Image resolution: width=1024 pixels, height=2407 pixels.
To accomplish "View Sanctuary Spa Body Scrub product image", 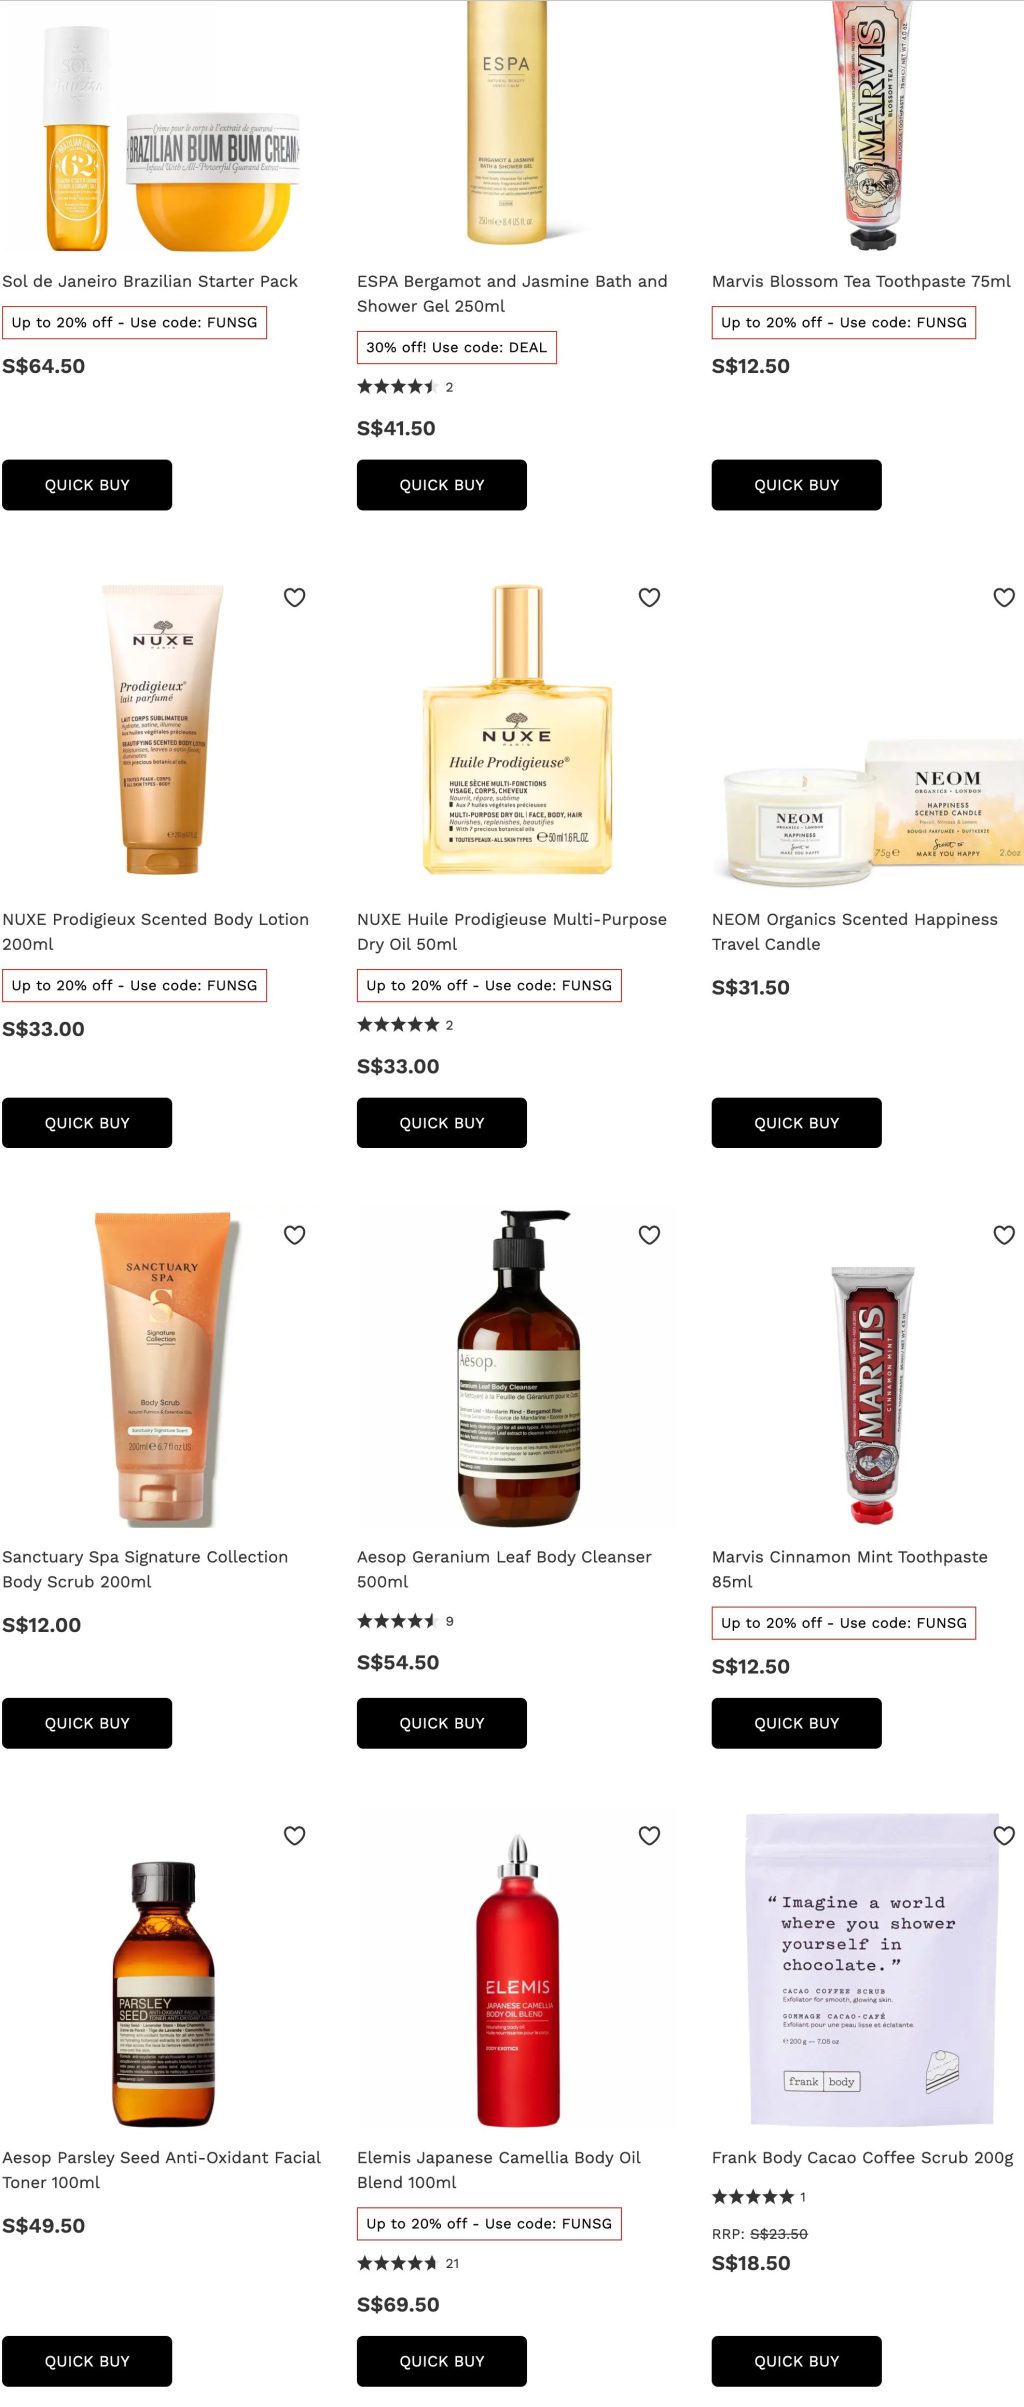I will pos(162,1368).
